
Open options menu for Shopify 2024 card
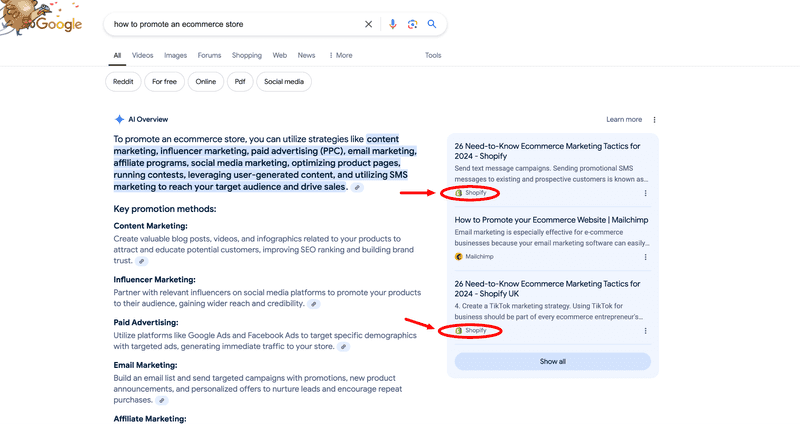(645, 193)
